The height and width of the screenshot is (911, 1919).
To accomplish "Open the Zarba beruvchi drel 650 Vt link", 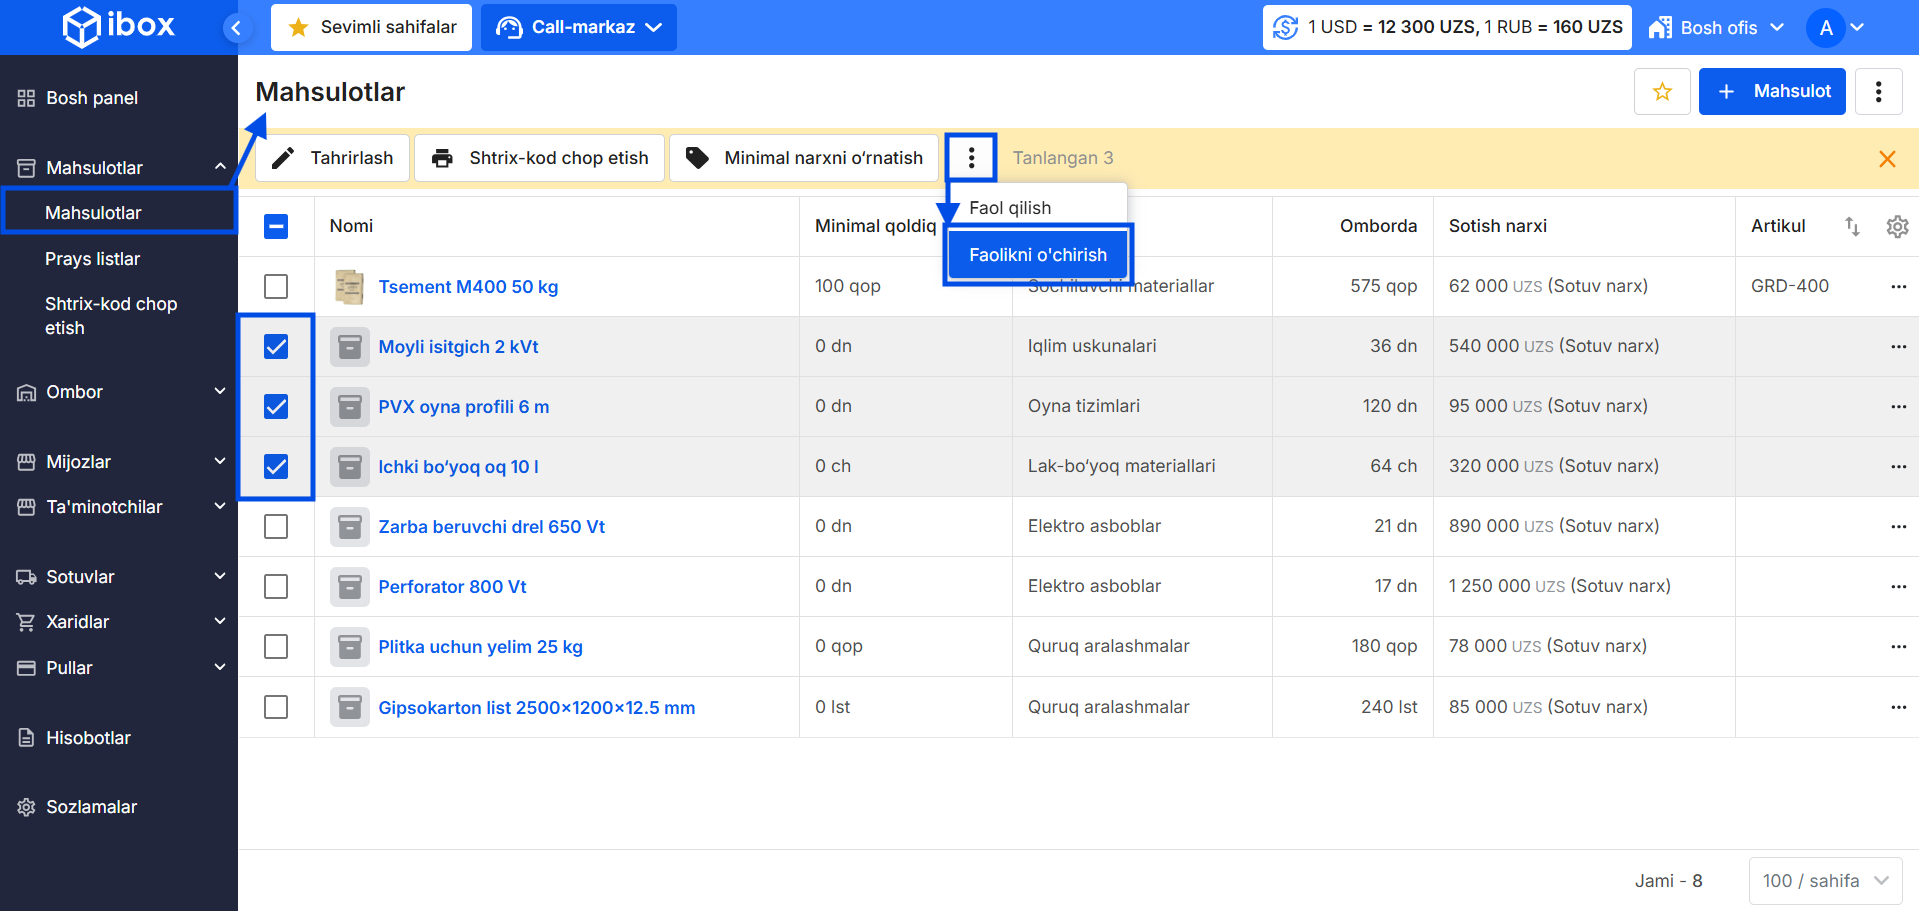I will (491, 527).
